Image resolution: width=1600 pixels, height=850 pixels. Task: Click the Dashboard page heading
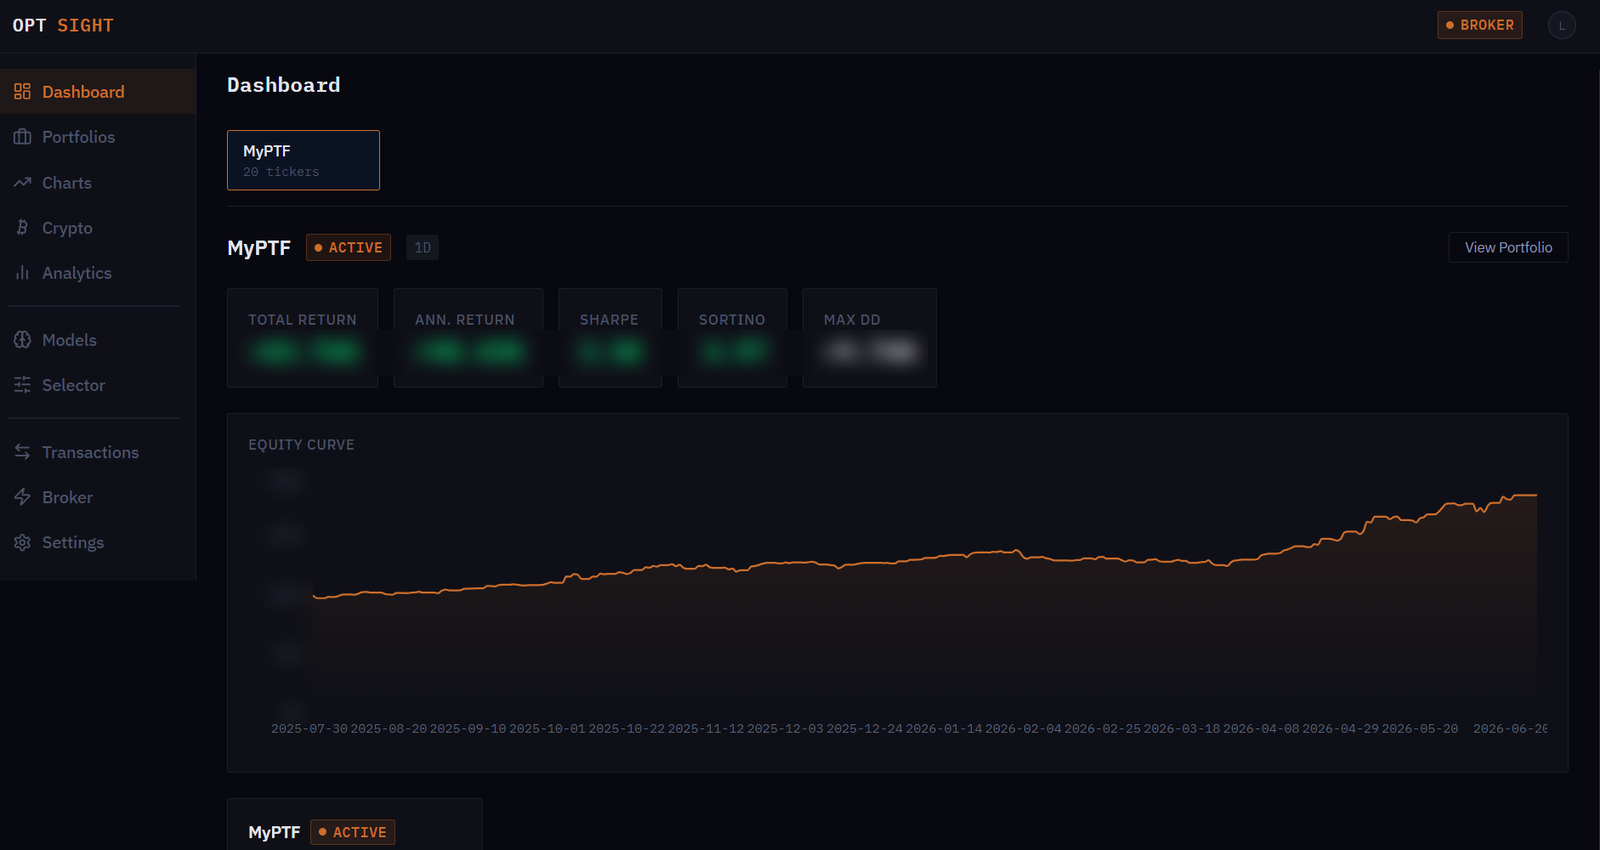[x=284, y=85]
